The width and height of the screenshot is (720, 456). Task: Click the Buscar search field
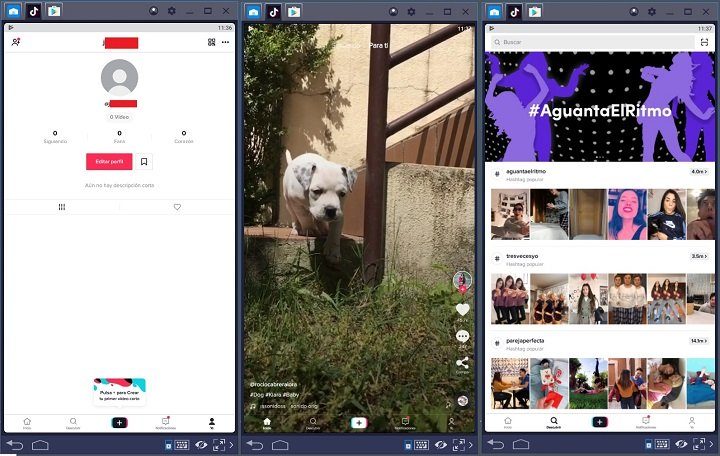tap(592, 42)
